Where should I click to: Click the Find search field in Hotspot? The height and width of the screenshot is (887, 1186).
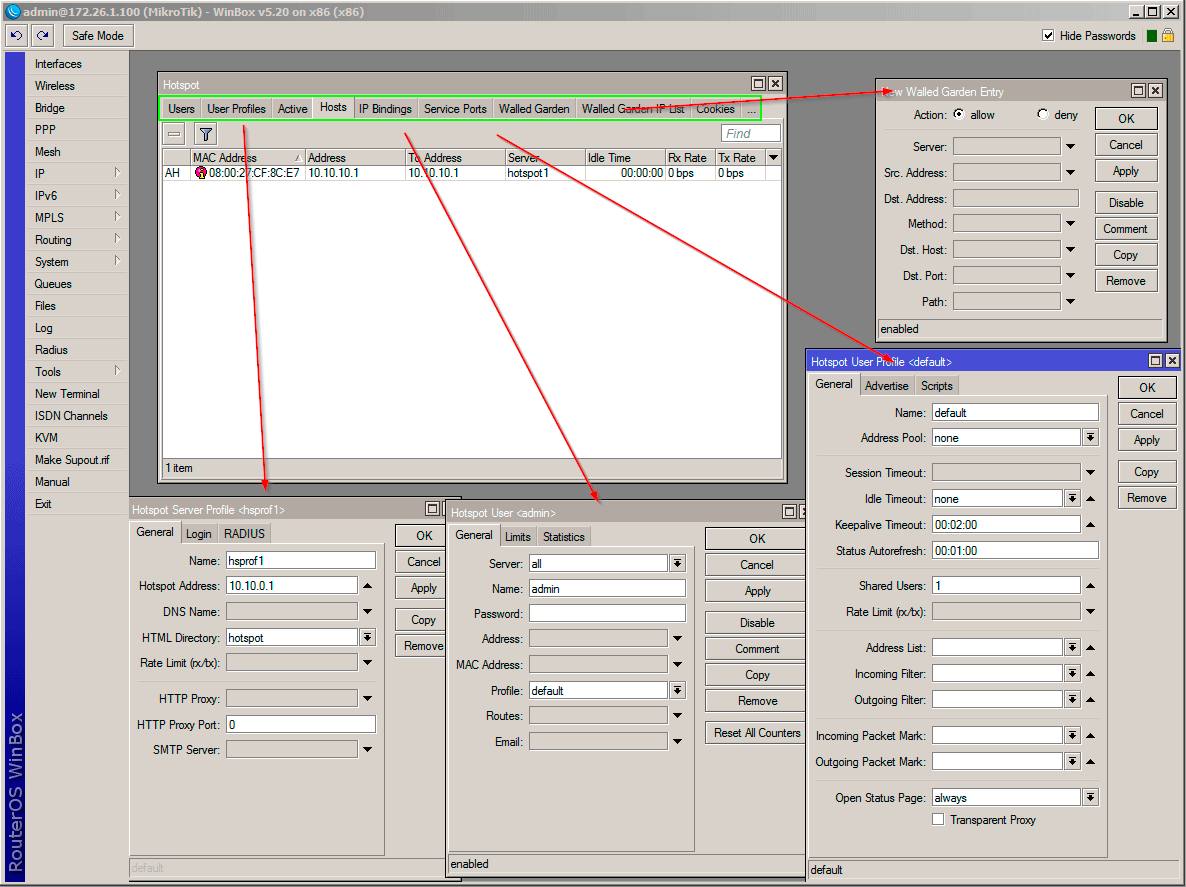coord(750,134)
